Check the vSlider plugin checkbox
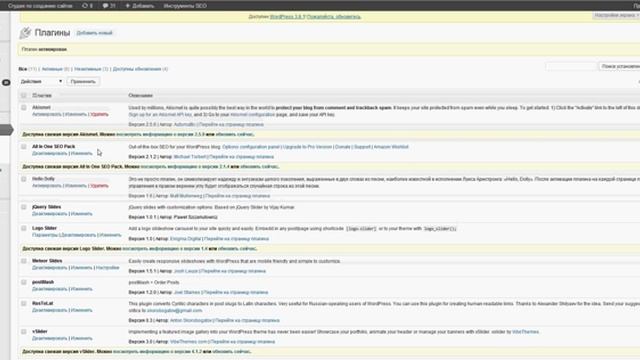This screenshot has width=640, height=360. (24, 331)
